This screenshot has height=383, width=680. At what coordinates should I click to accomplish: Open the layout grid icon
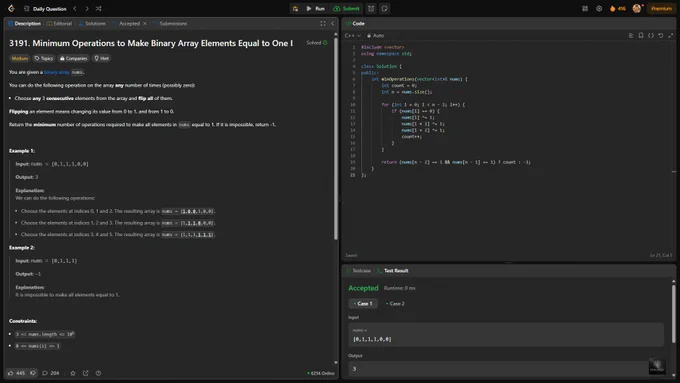pyautogui.click(x=585, y=9)
